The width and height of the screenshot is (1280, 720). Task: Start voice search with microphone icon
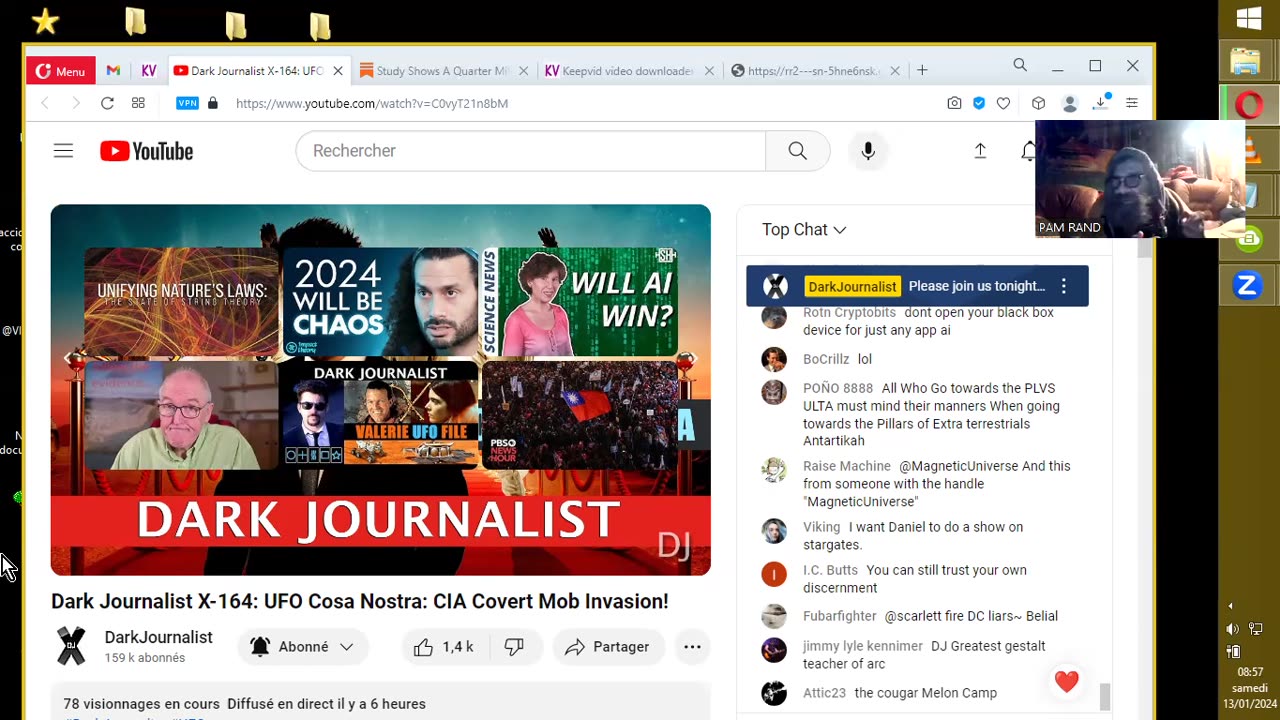pyautogui.click(x=868, y=151)
